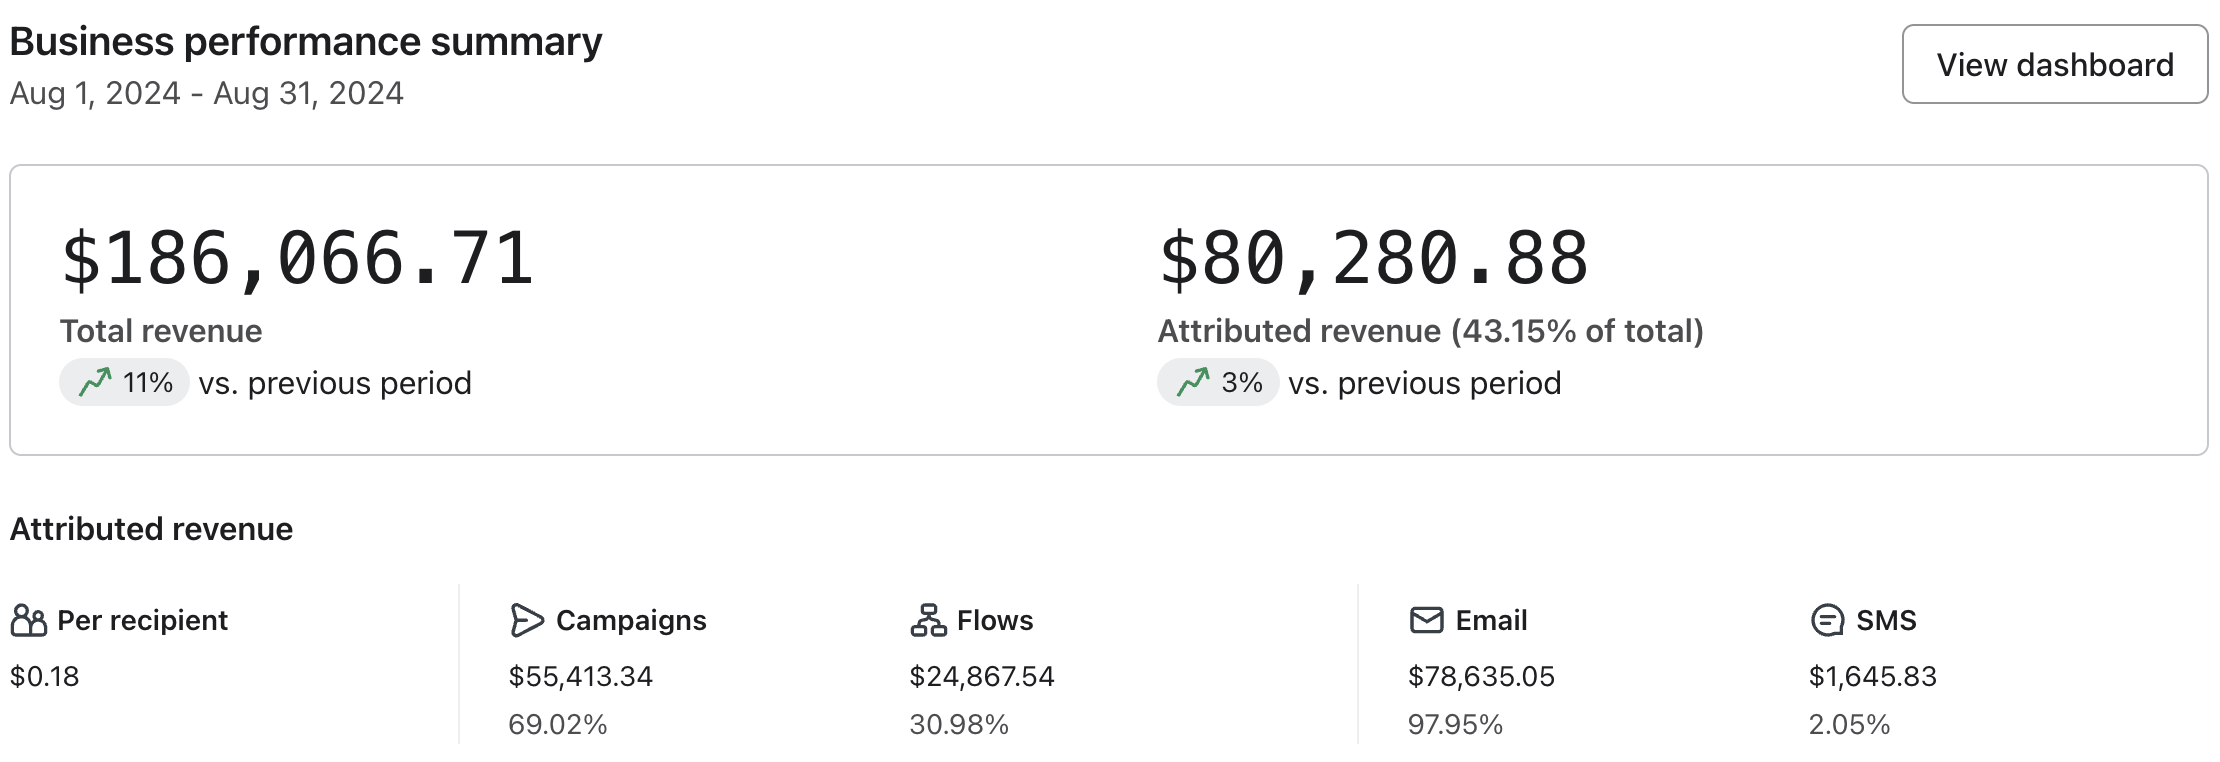Click the Campaigns label
2220x762 pixels.
pyautogui.click(x=631, y=621)
